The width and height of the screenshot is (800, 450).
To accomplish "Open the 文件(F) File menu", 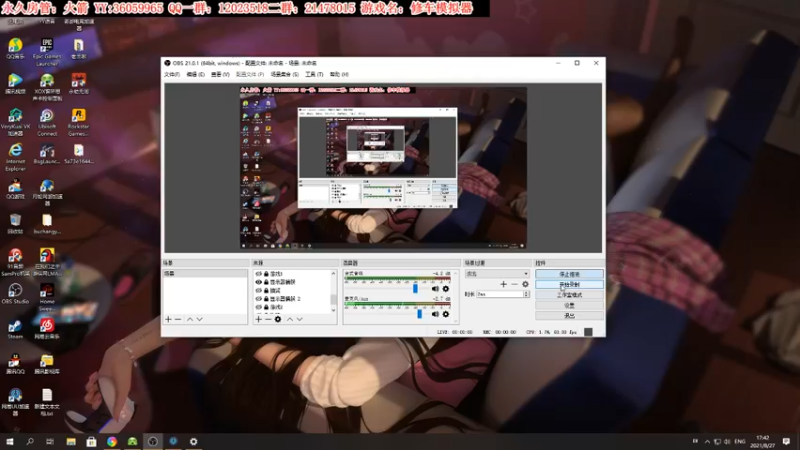I will (172, 74).
